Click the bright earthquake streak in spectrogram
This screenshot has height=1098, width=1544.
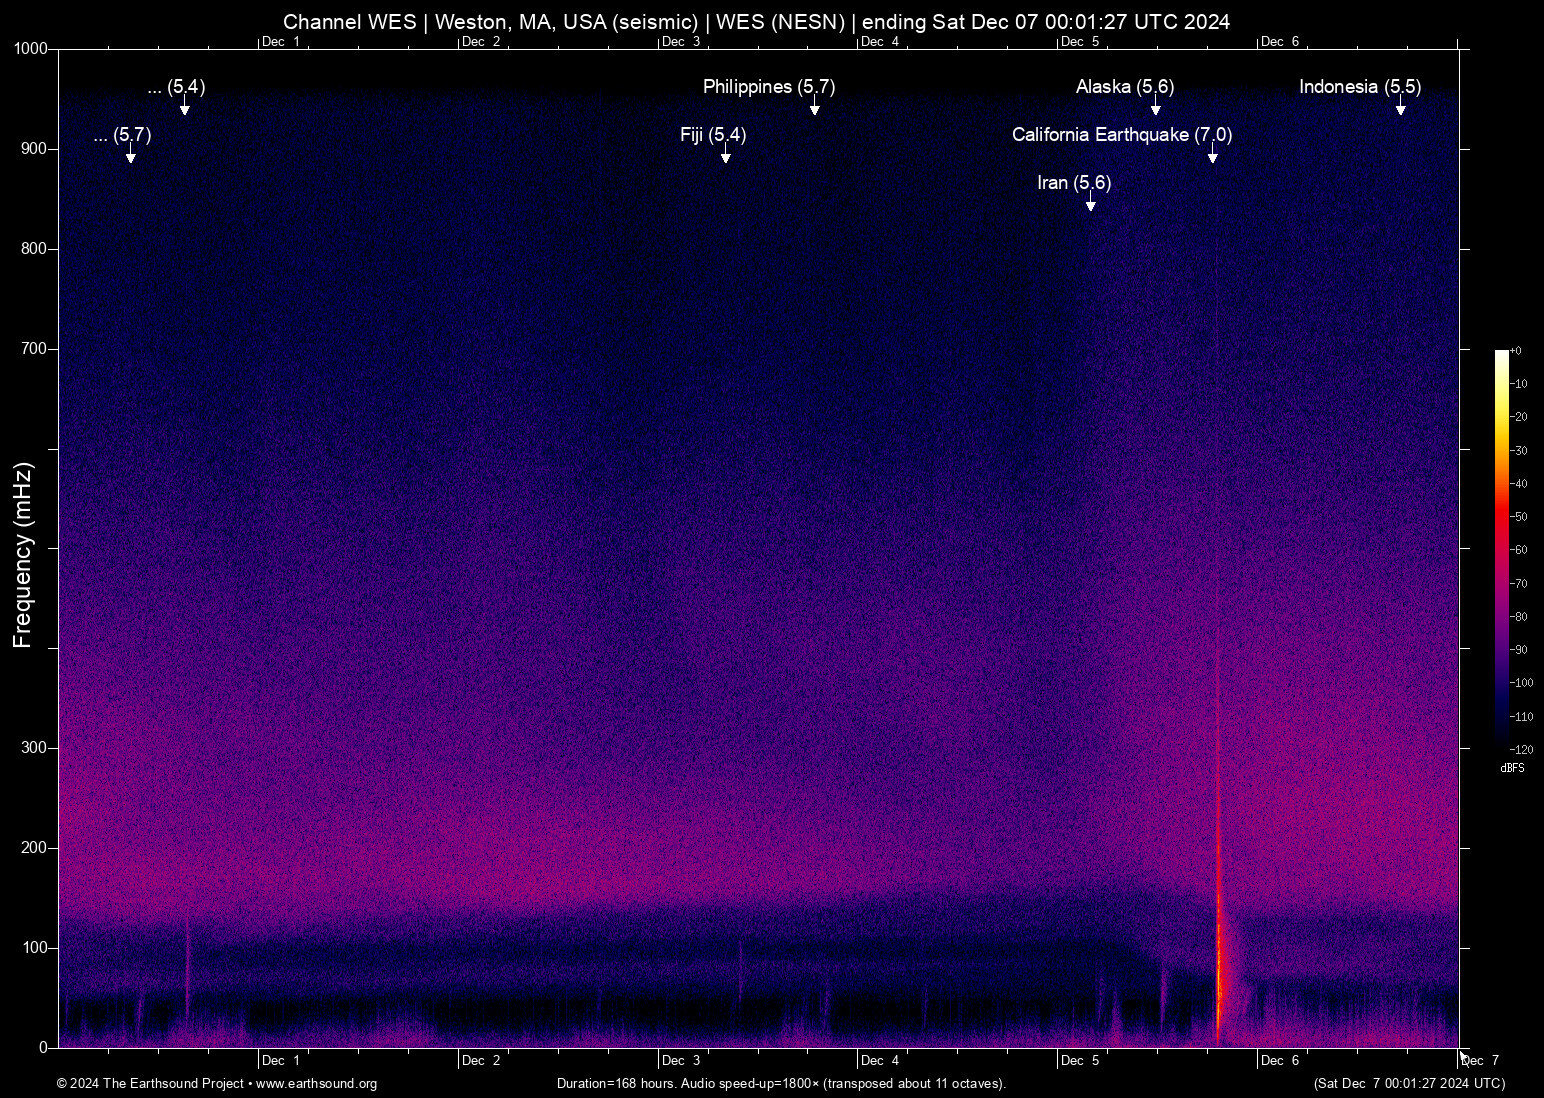1218,950
